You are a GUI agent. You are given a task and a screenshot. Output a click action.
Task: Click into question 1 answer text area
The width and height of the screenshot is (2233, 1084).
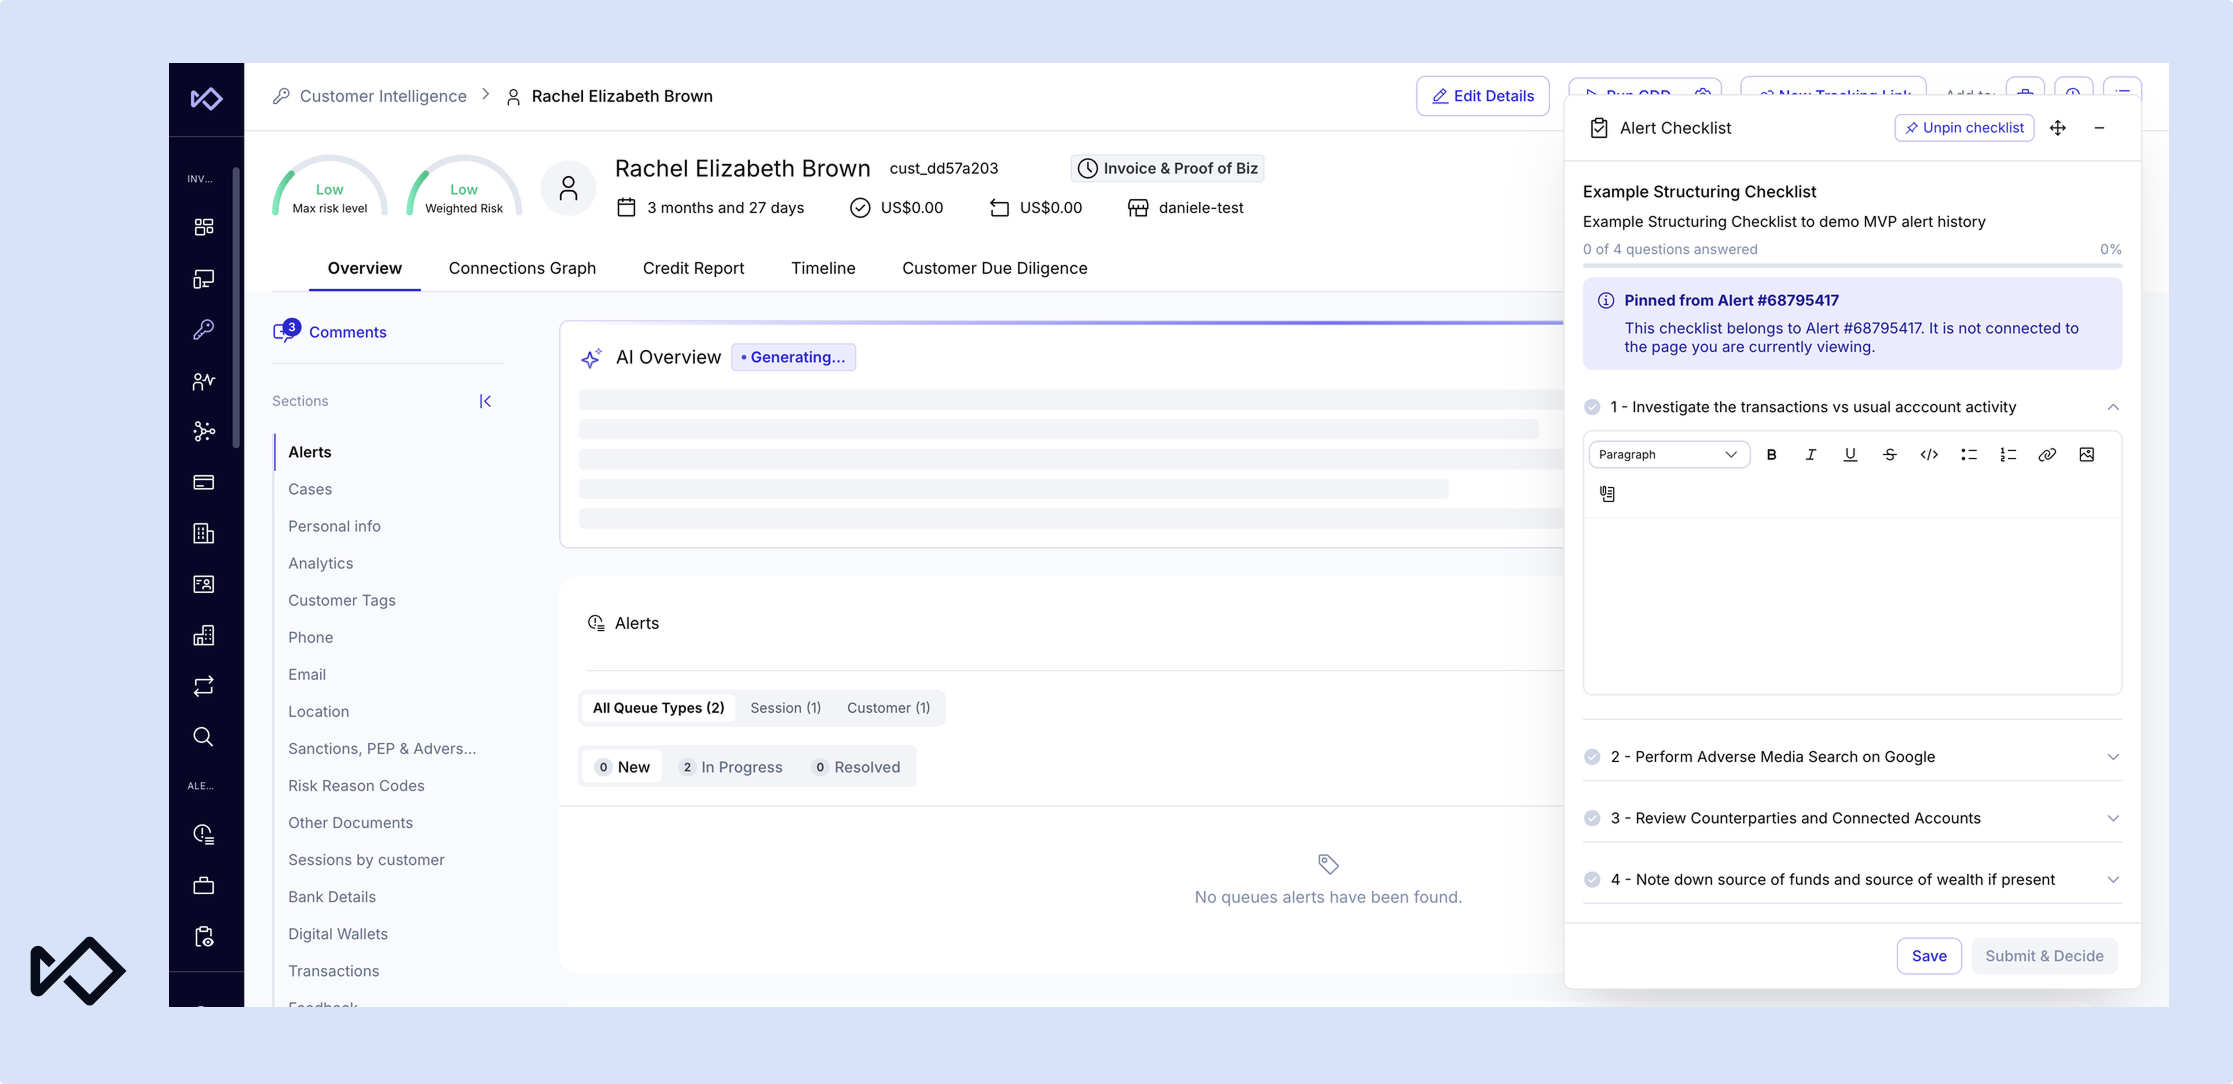tap(1852, 605)
